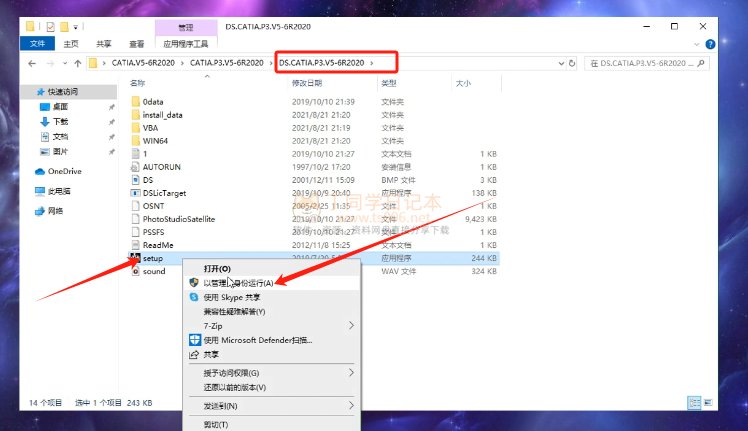Select the 0data folder icon
Viewport: 748px width, 431px height.
point(135,102)
